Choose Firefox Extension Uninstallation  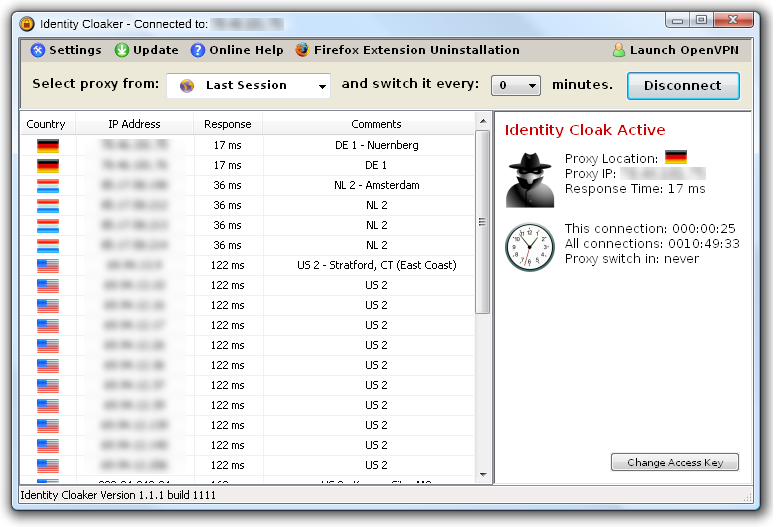tap(407, 50)
